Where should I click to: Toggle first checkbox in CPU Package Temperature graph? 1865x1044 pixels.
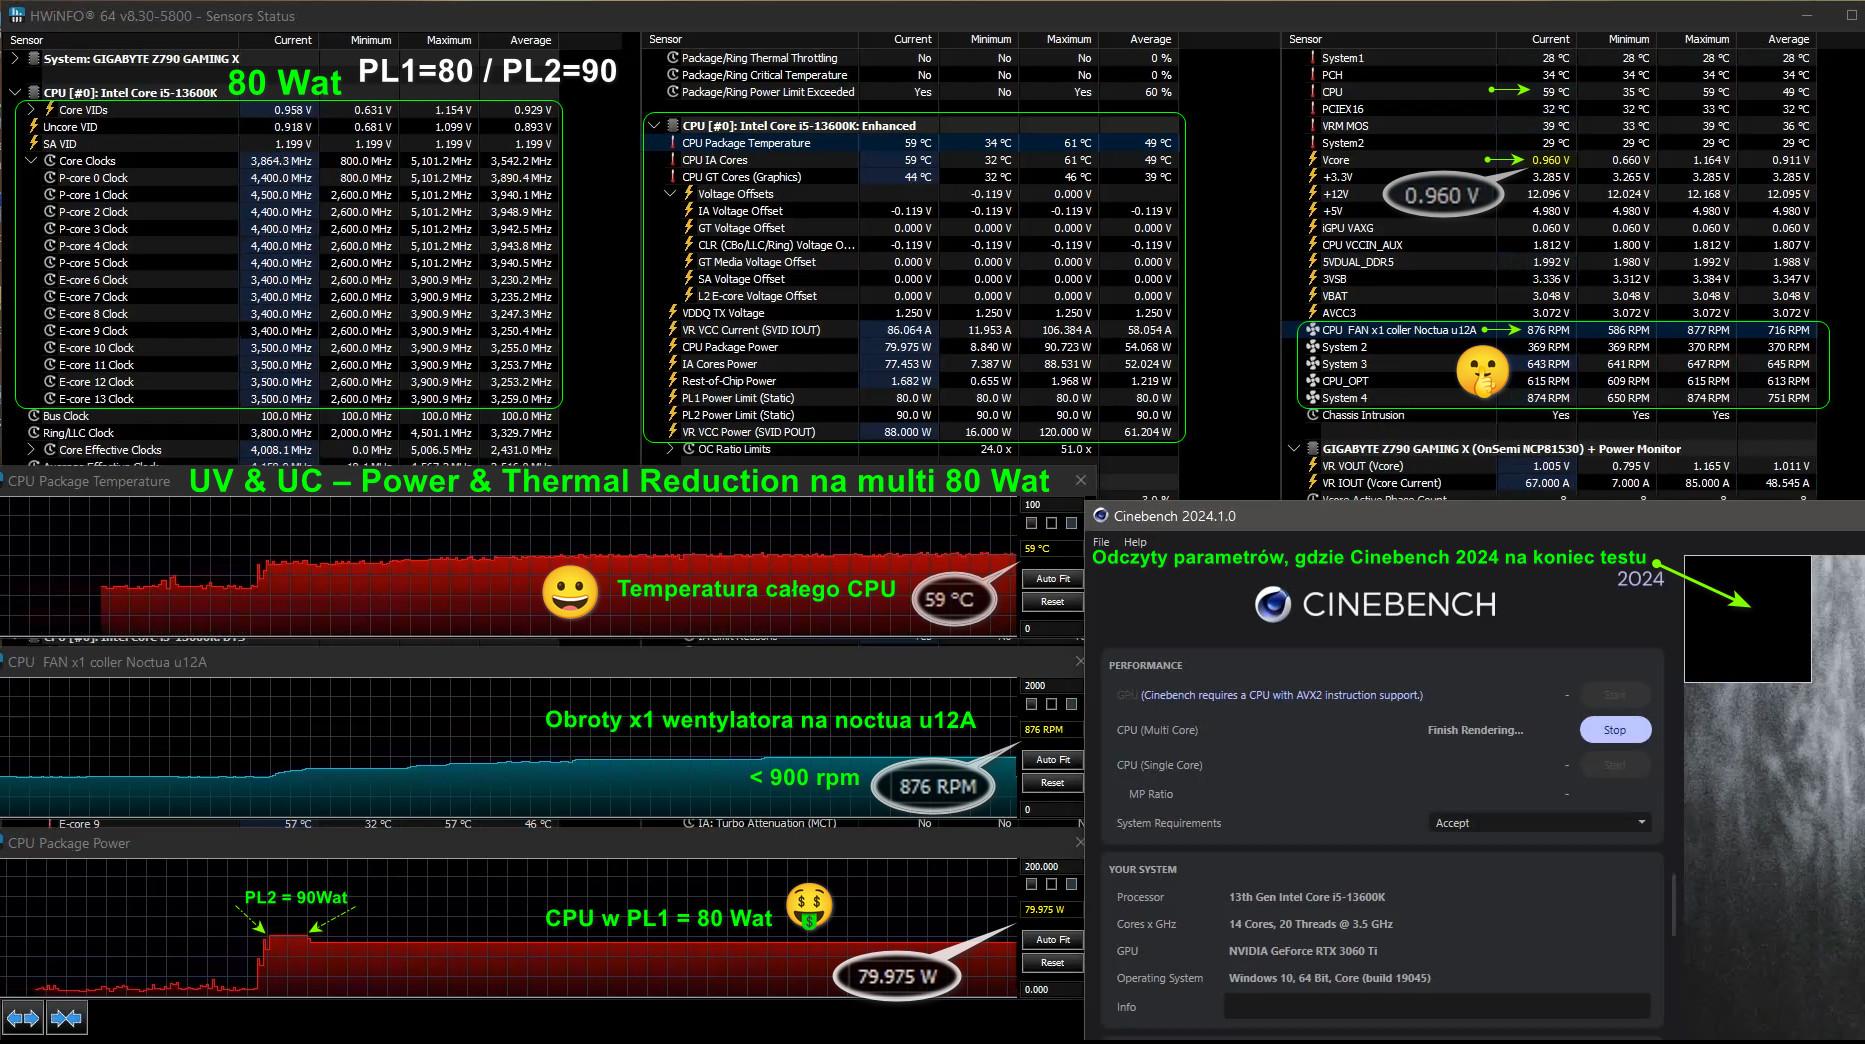click(1032, 523)
